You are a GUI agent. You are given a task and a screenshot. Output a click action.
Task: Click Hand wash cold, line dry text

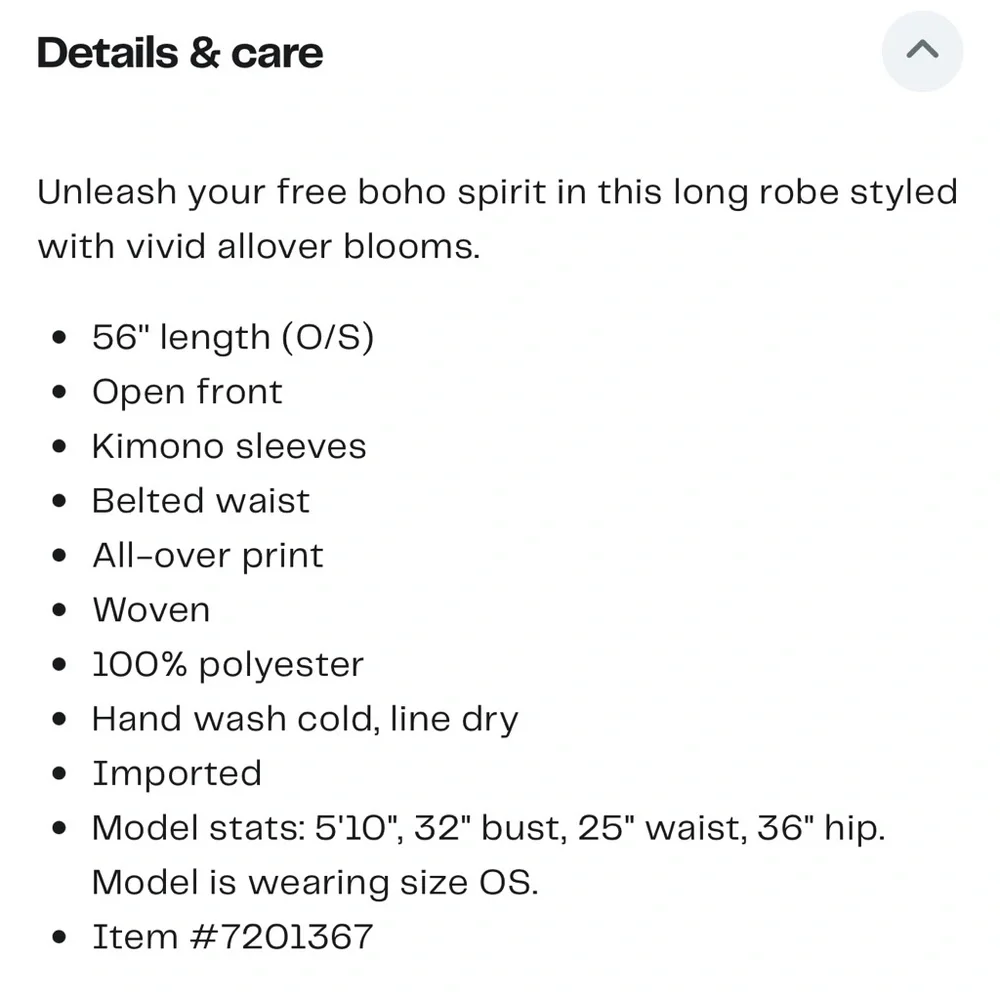[x=305, y=719]
